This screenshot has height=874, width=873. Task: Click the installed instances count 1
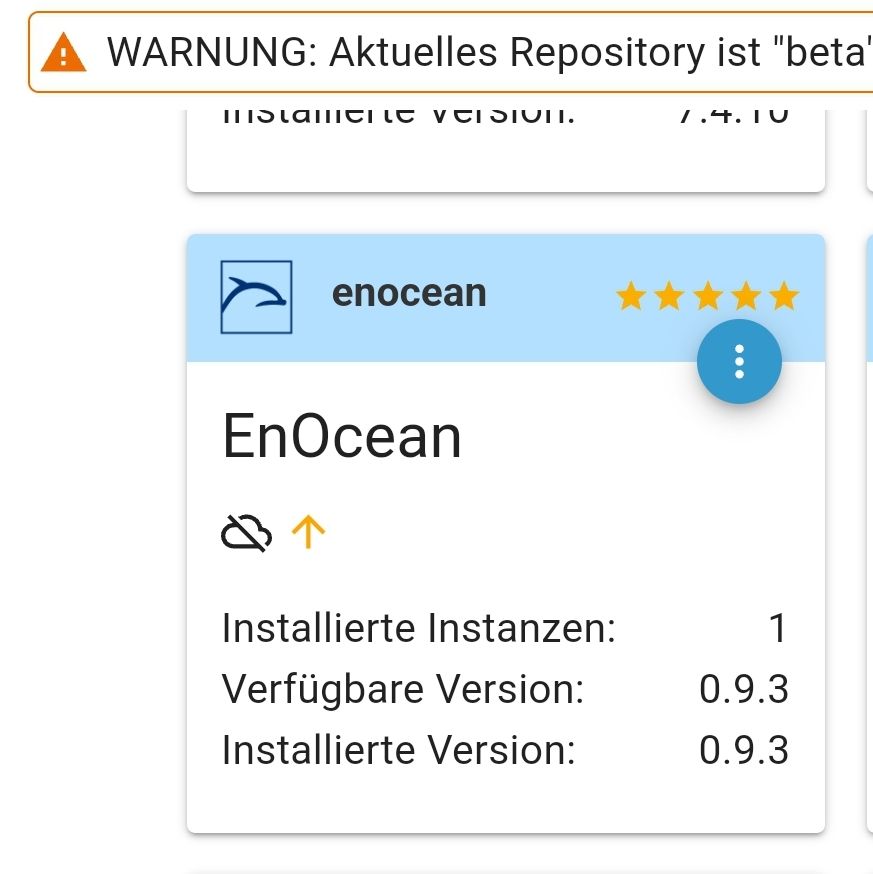778,628
